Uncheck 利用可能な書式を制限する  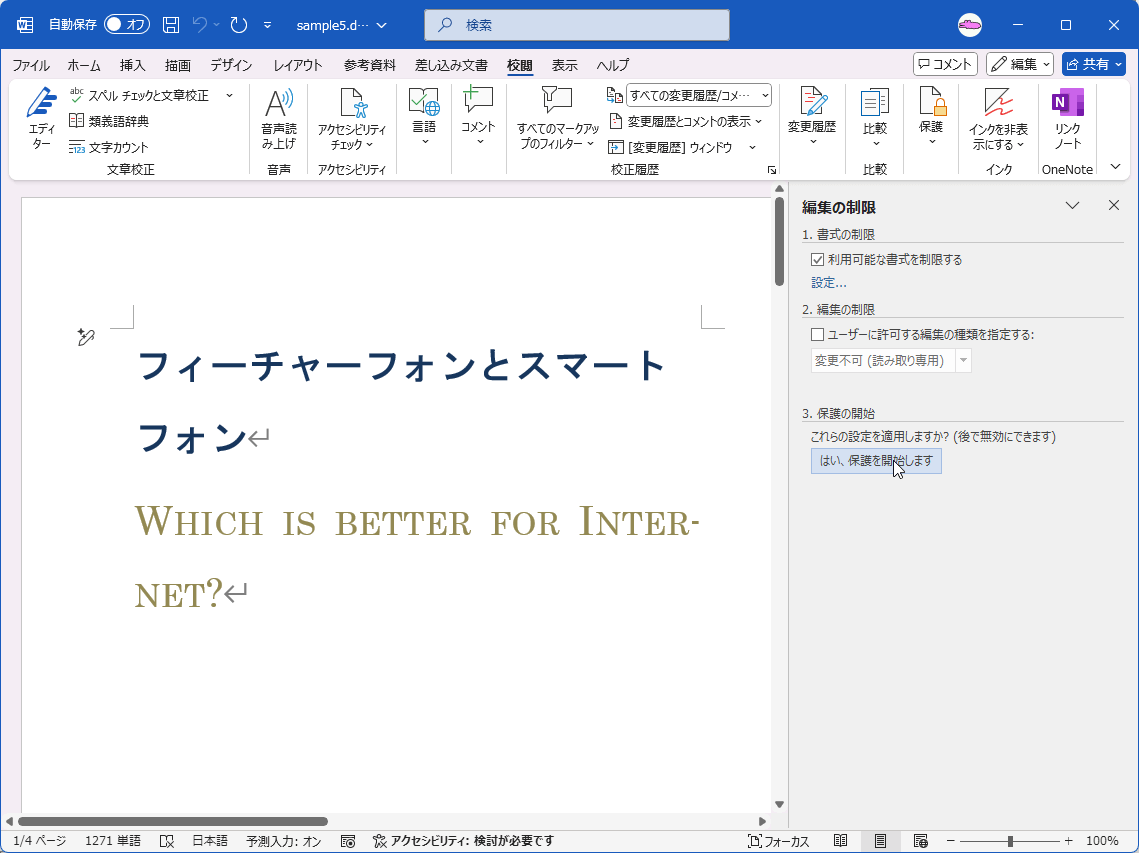818,259
